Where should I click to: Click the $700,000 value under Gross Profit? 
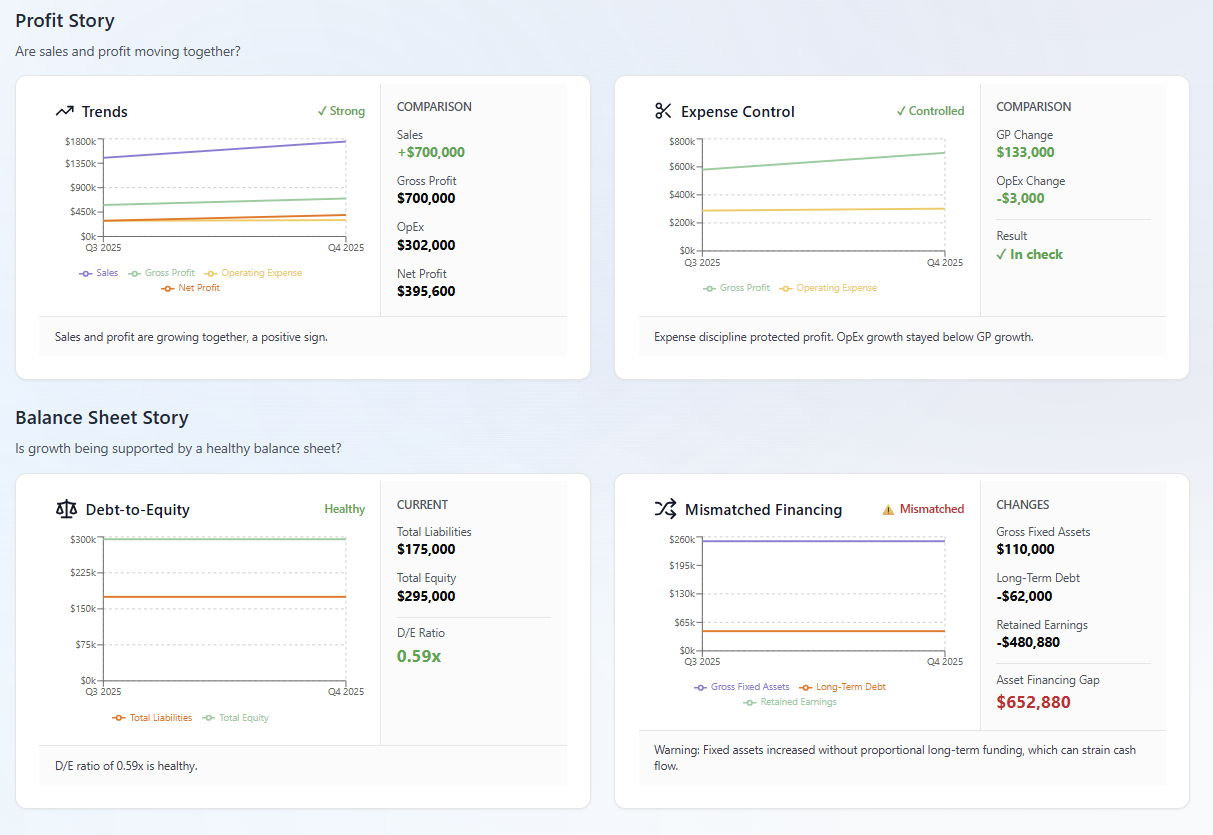(426, 198)
